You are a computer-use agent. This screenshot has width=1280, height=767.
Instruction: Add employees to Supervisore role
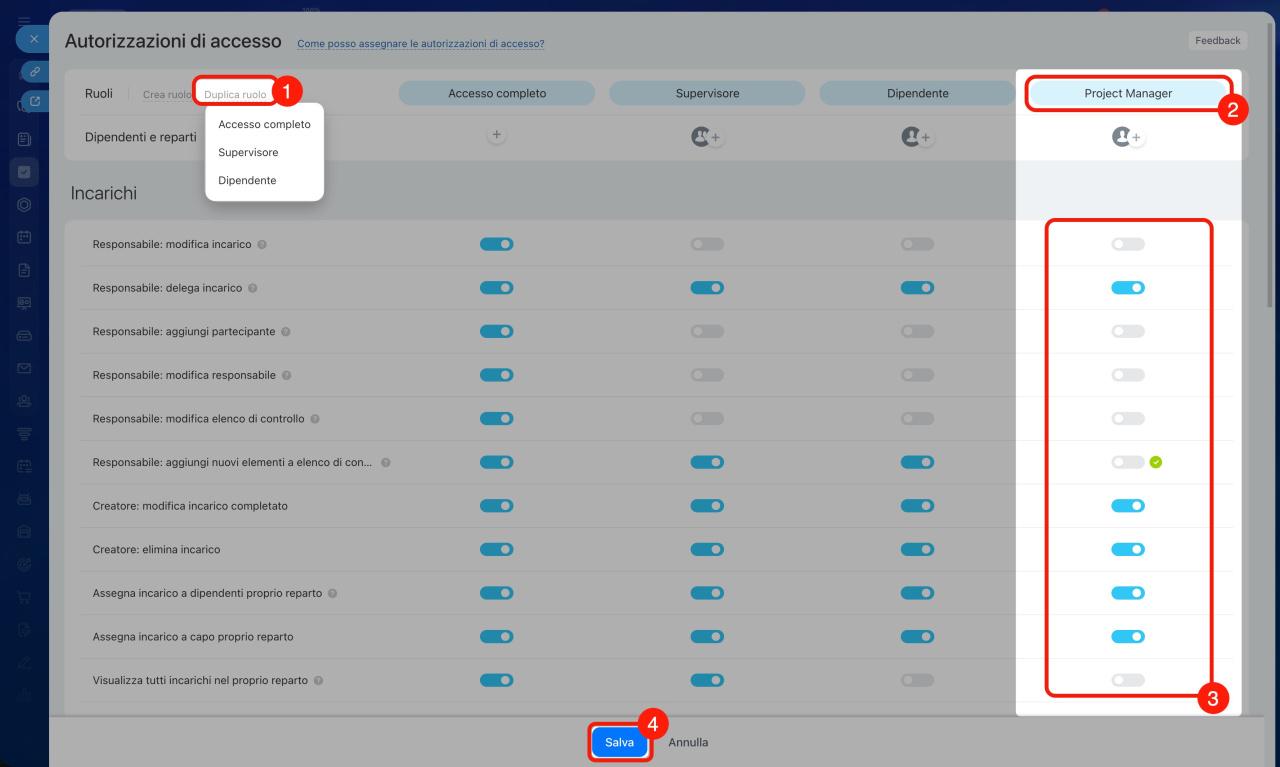[x=707, y=137]
